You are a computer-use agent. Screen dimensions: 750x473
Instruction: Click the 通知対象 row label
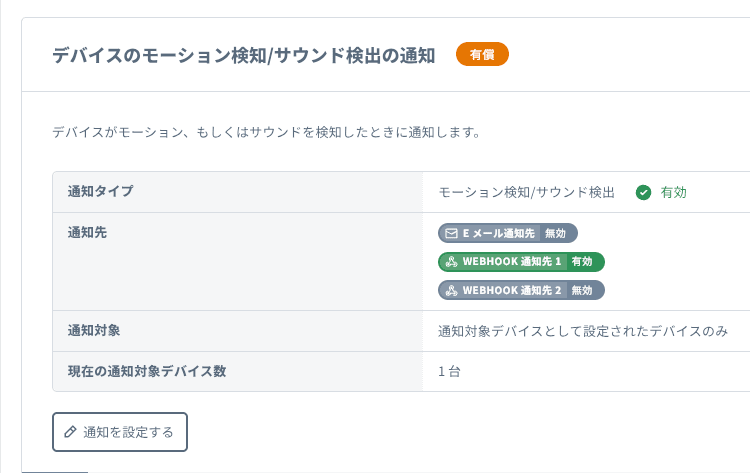click(94, 330)
